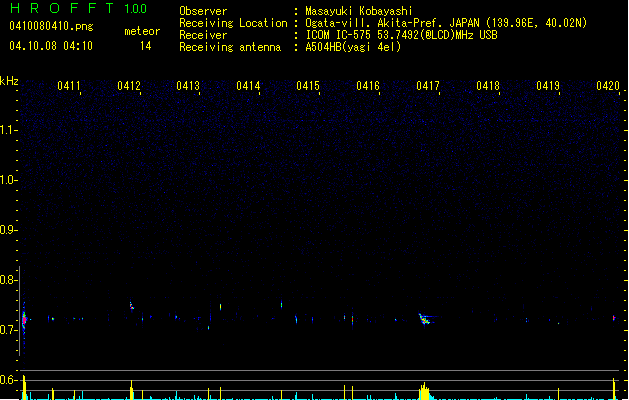The width and height of the screenshot is (629, 400).
Task: Click receiver value ICOM IC-575 53.7492 MHz USB
Action: (x=401, y=35)
